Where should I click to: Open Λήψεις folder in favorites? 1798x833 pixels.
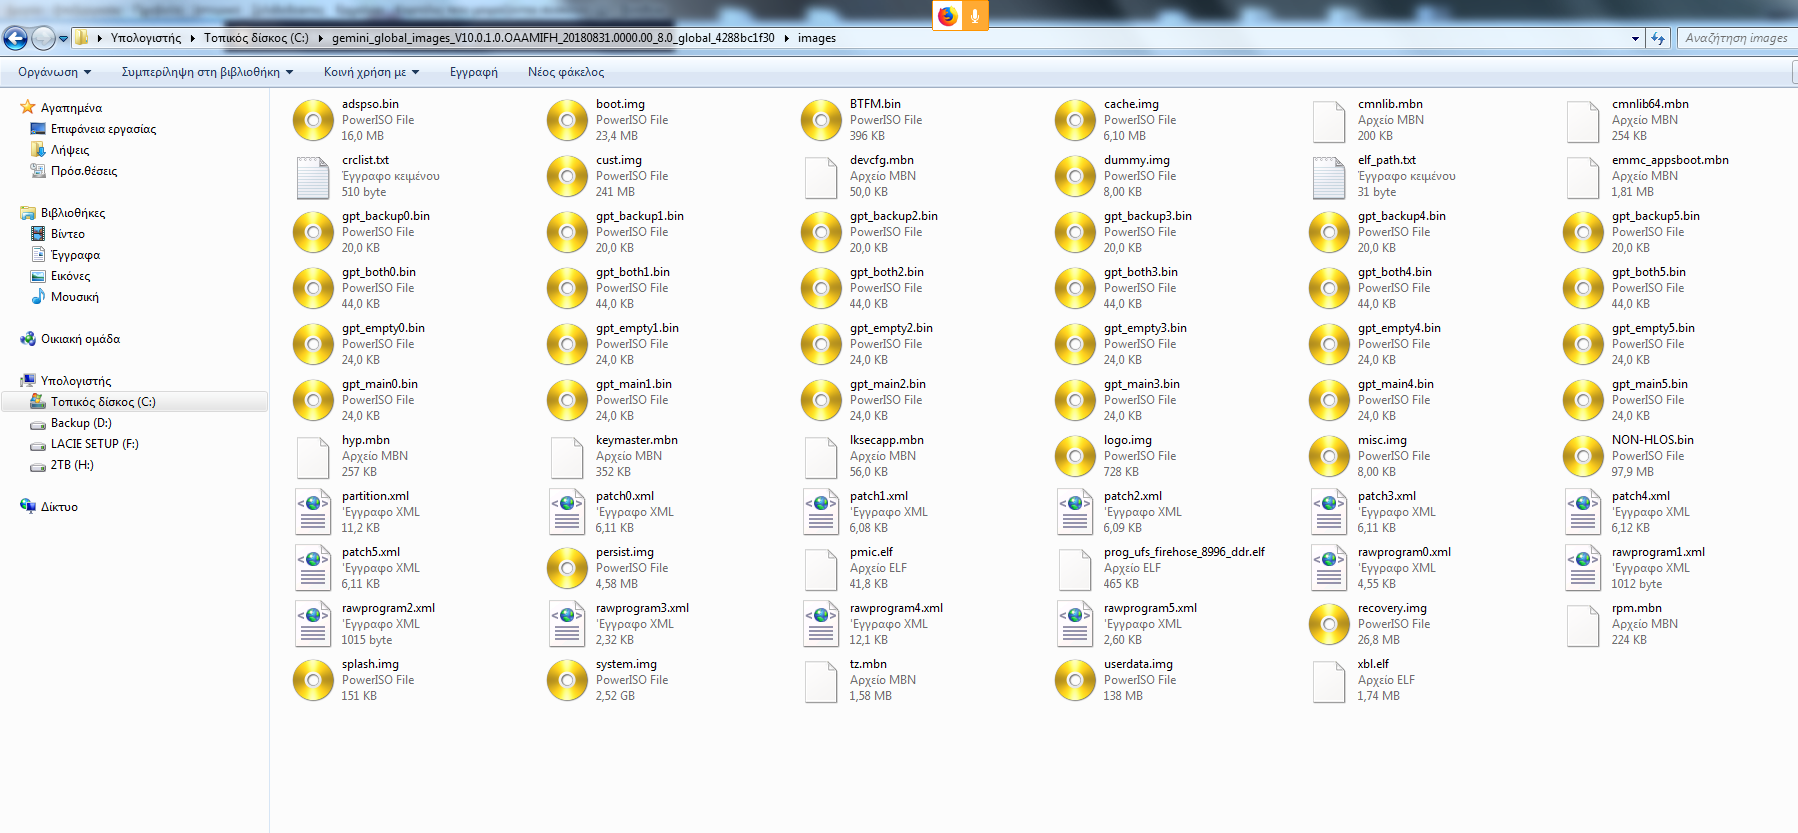[70, 150]
